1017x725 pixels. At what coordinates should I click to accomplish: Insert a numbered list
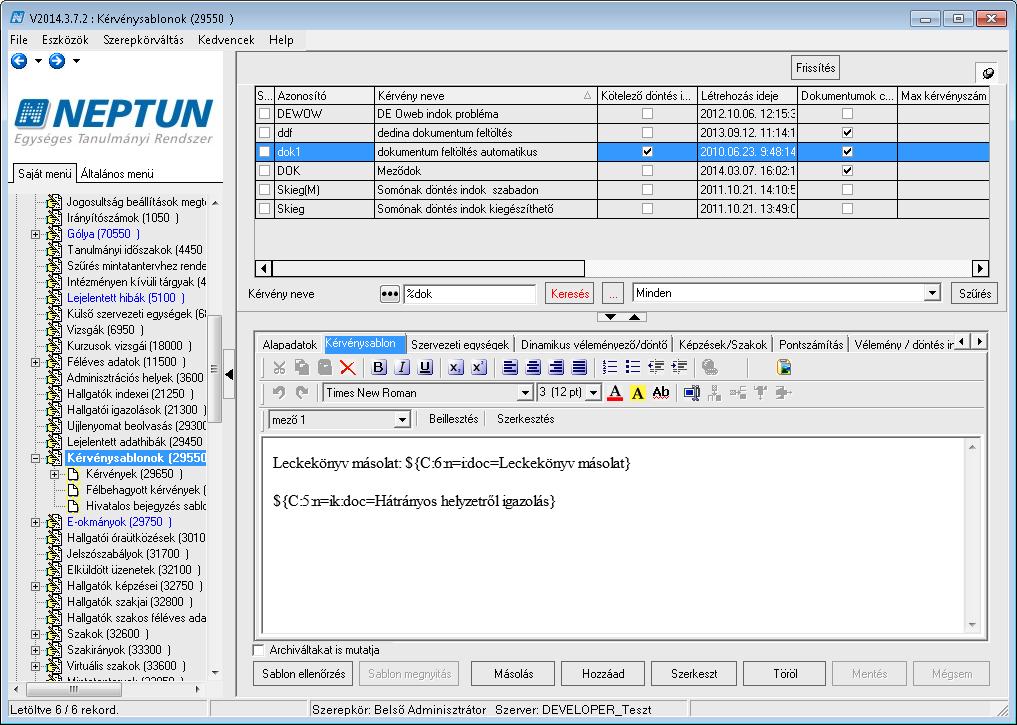(x=610, y=368)
